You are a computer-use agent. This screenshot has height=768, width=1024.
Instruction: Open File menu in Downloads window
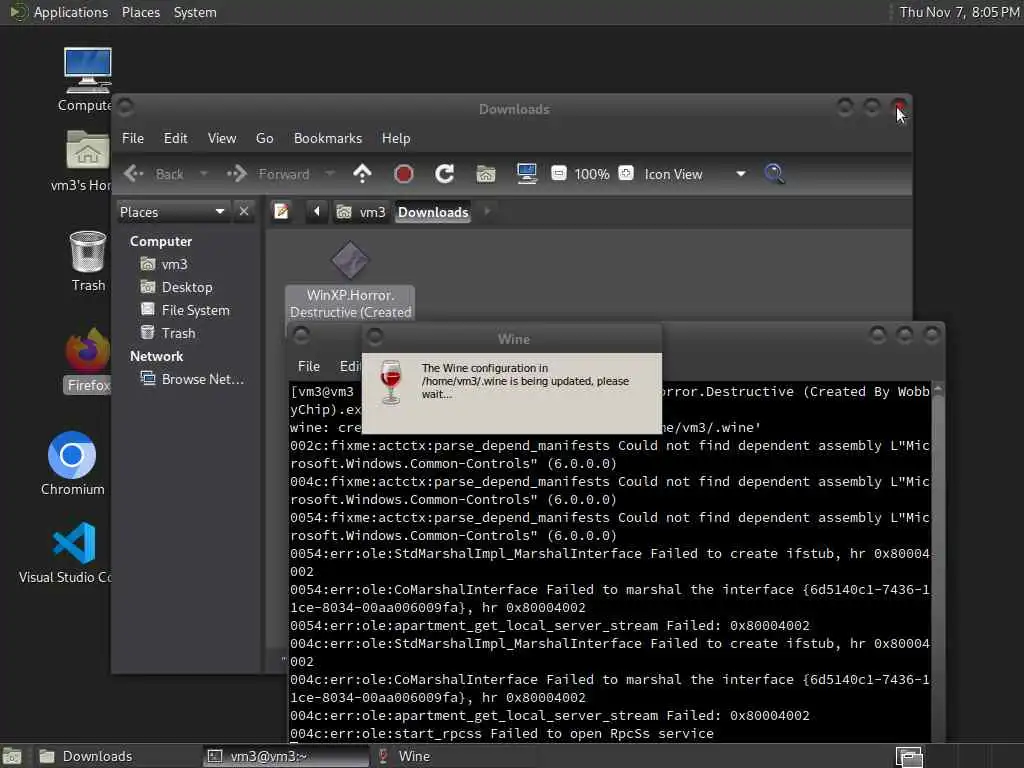click(x=133, y=138)
